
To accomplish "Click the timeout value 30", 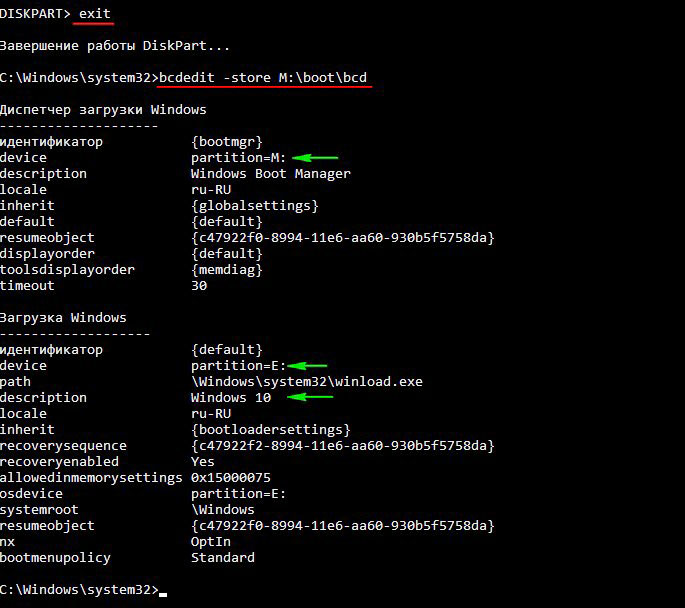I will 199,286.
